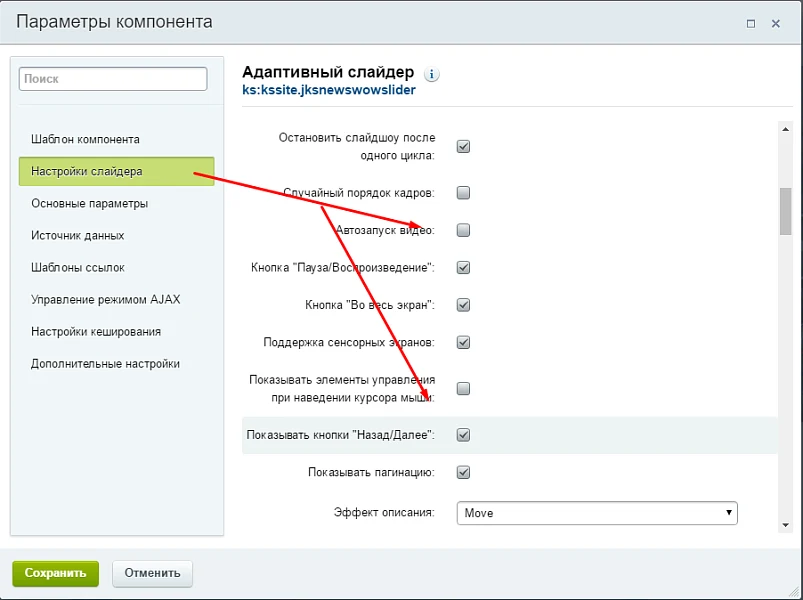Click the Поиск search field
Viewport: 803px width, 600px height.
click(x=113, y=79)
